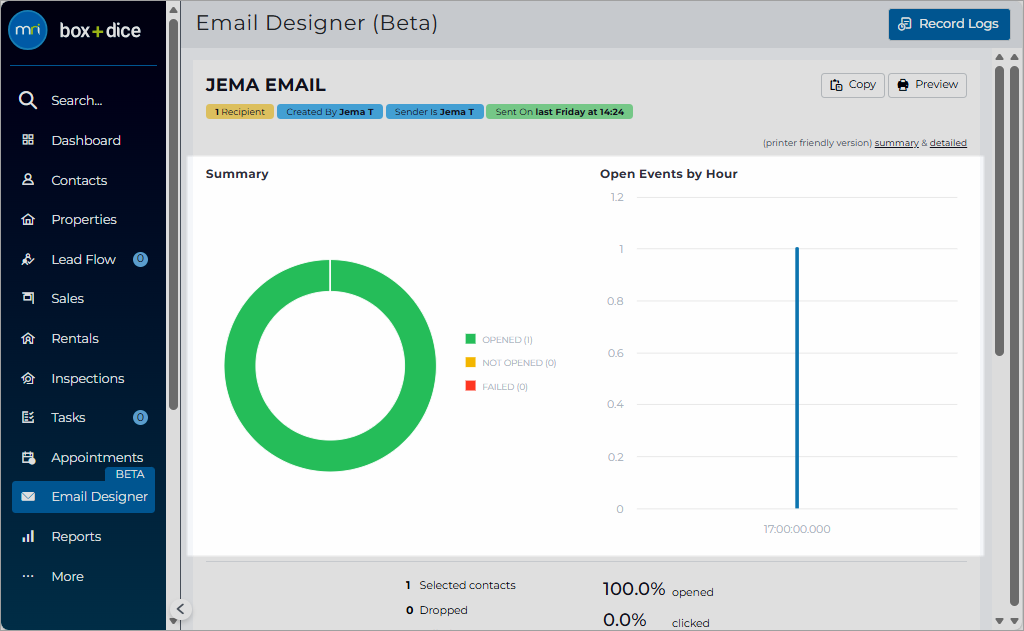
Task: Click the Appointments calendar icon
Action: [x=28, y=457]
